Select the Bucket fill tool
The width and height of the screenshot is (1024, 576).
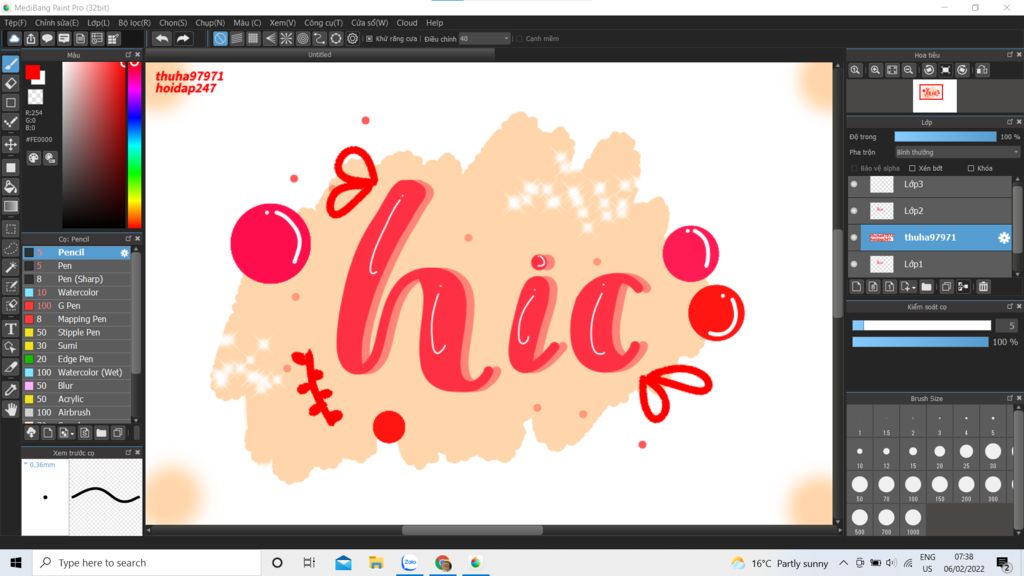[x=10, y=187]
